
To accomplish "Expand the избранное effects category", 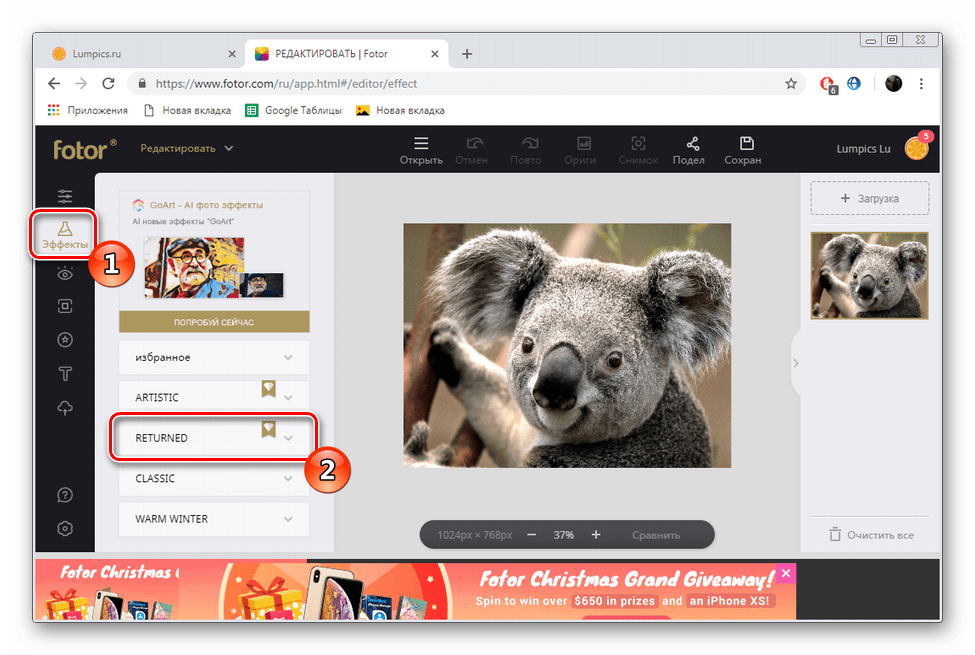I will [214, 357].
